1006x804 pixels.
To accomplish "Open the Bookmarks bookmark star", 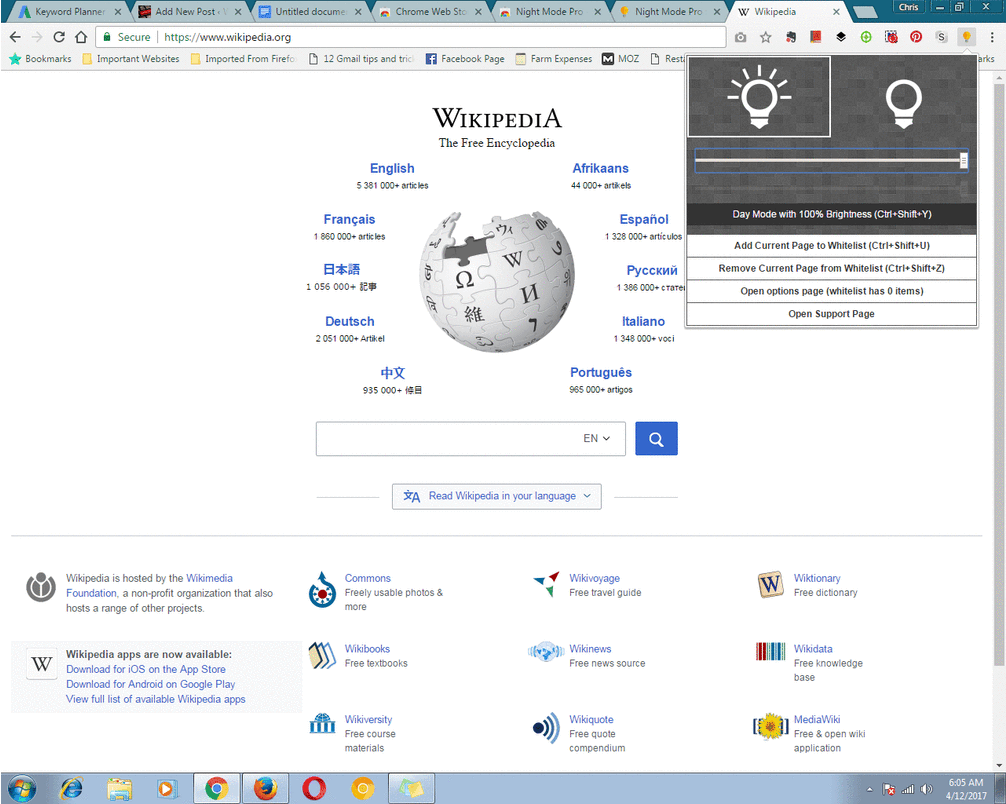I will click(40, 58).
